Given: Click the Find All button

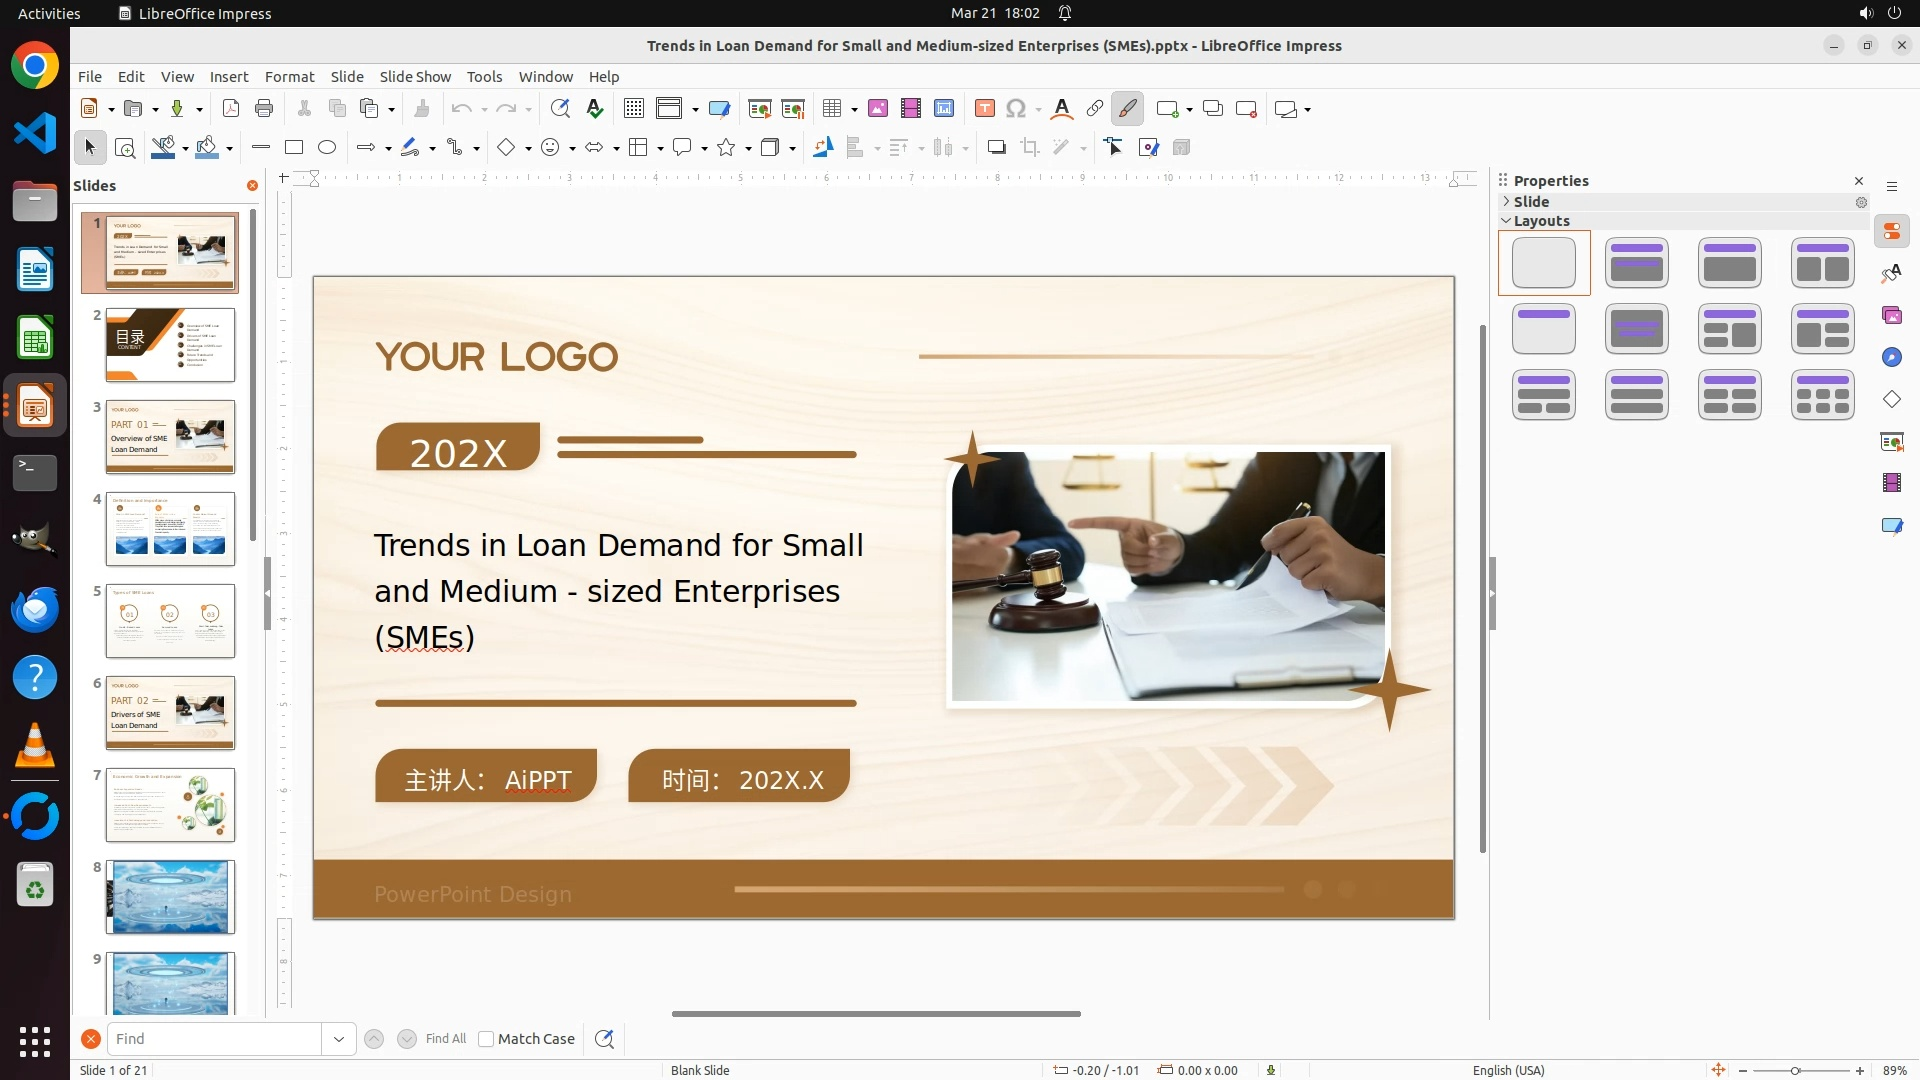Looking at the screenshot, I should pyautogui.click(x=445, y=1039).
